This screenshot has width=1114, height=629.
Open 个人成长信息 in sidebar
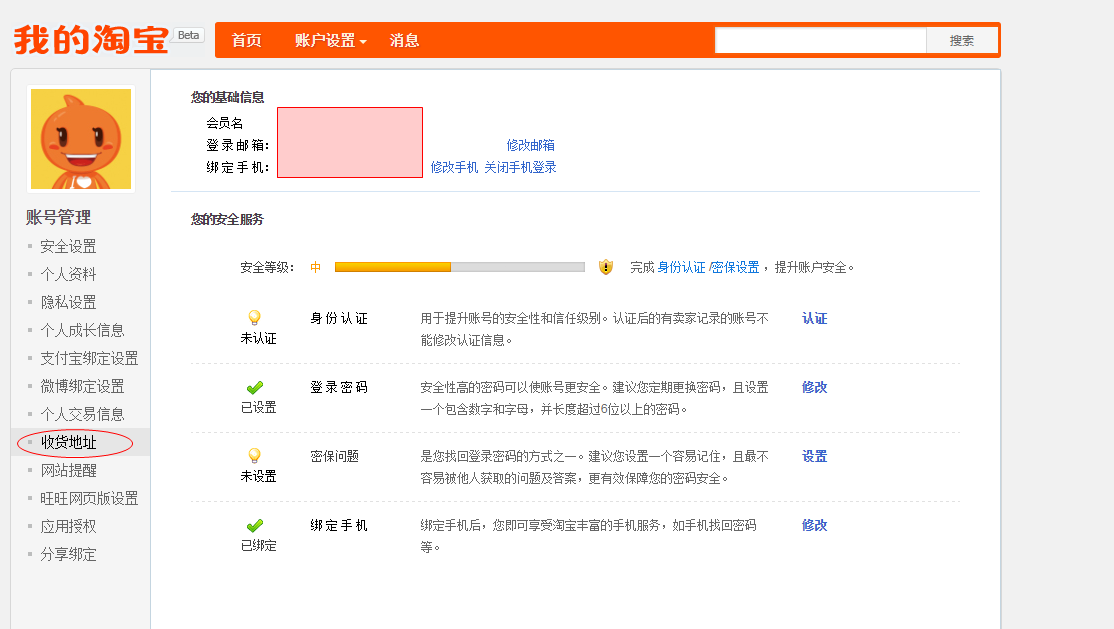click(82, 330)
